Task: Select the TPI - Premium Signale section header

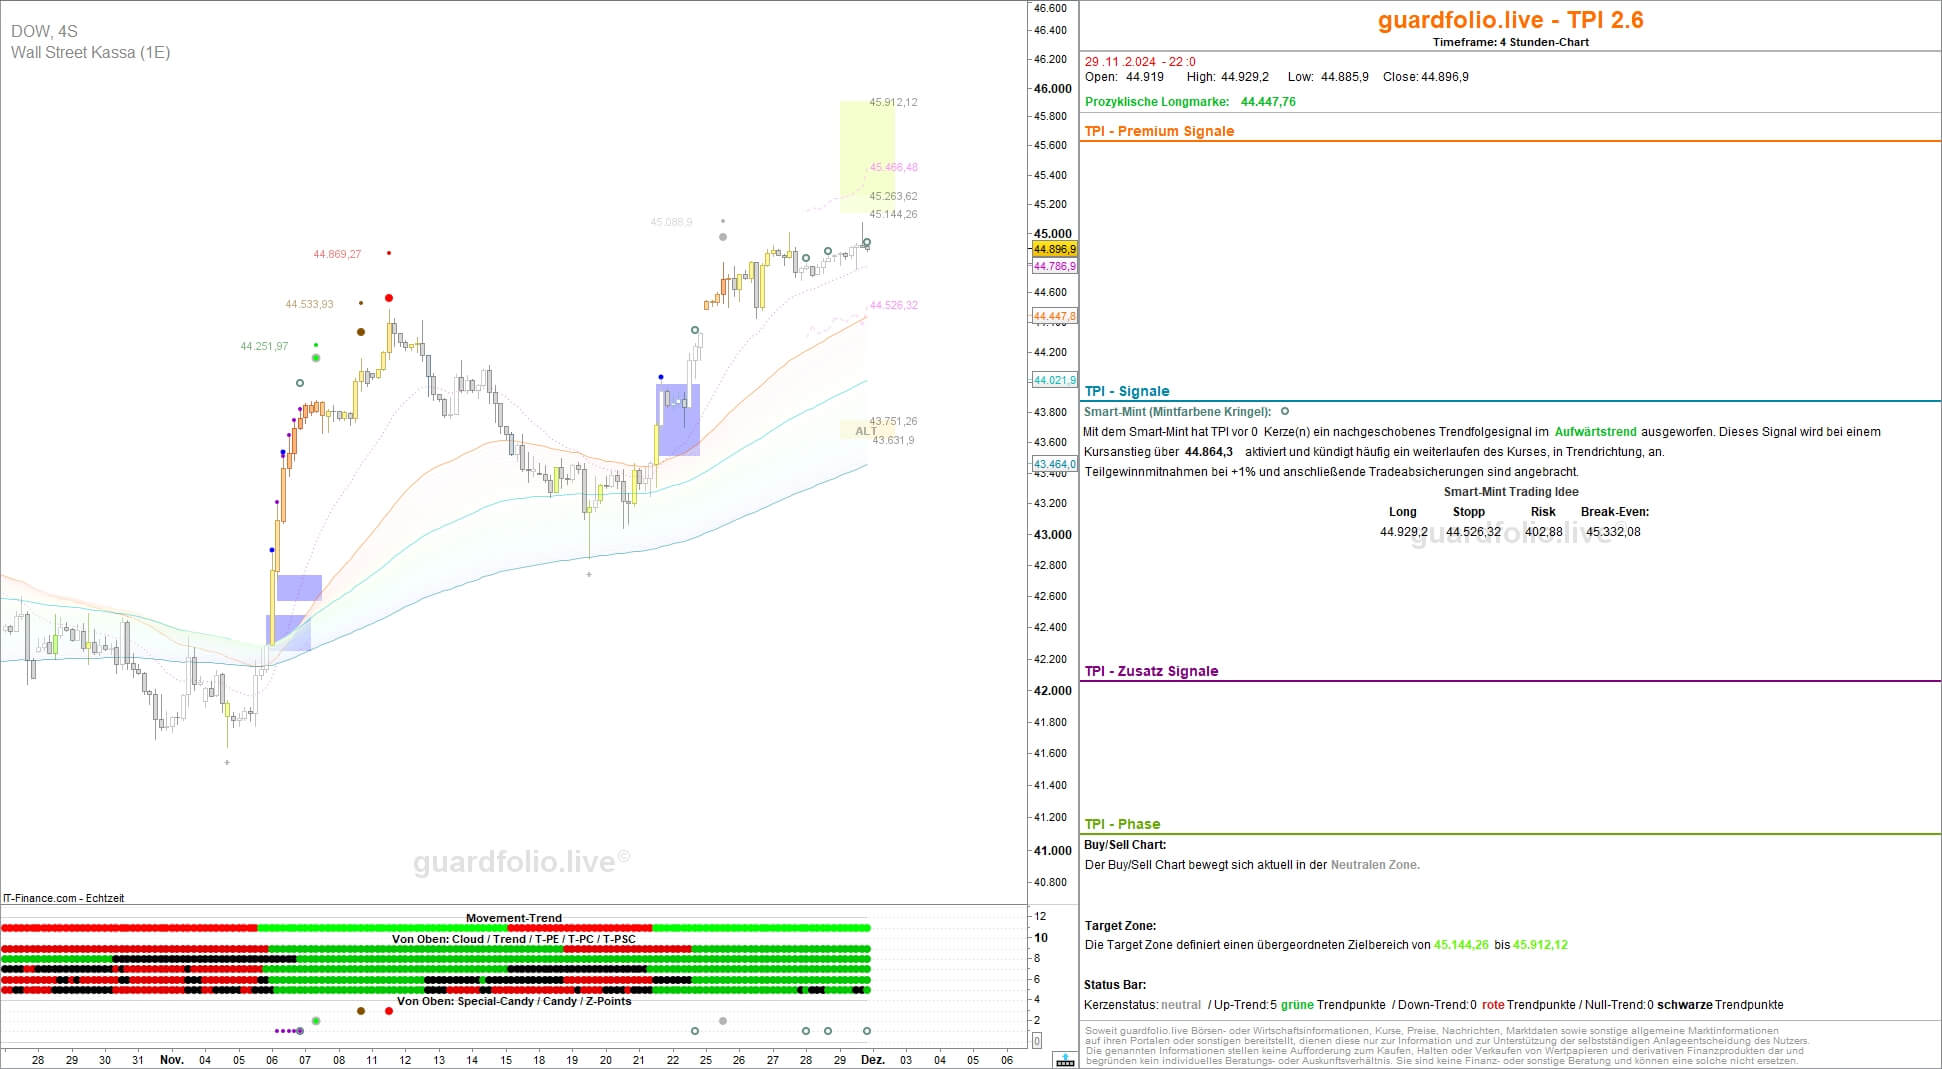Action: [x=1159, y=131]
